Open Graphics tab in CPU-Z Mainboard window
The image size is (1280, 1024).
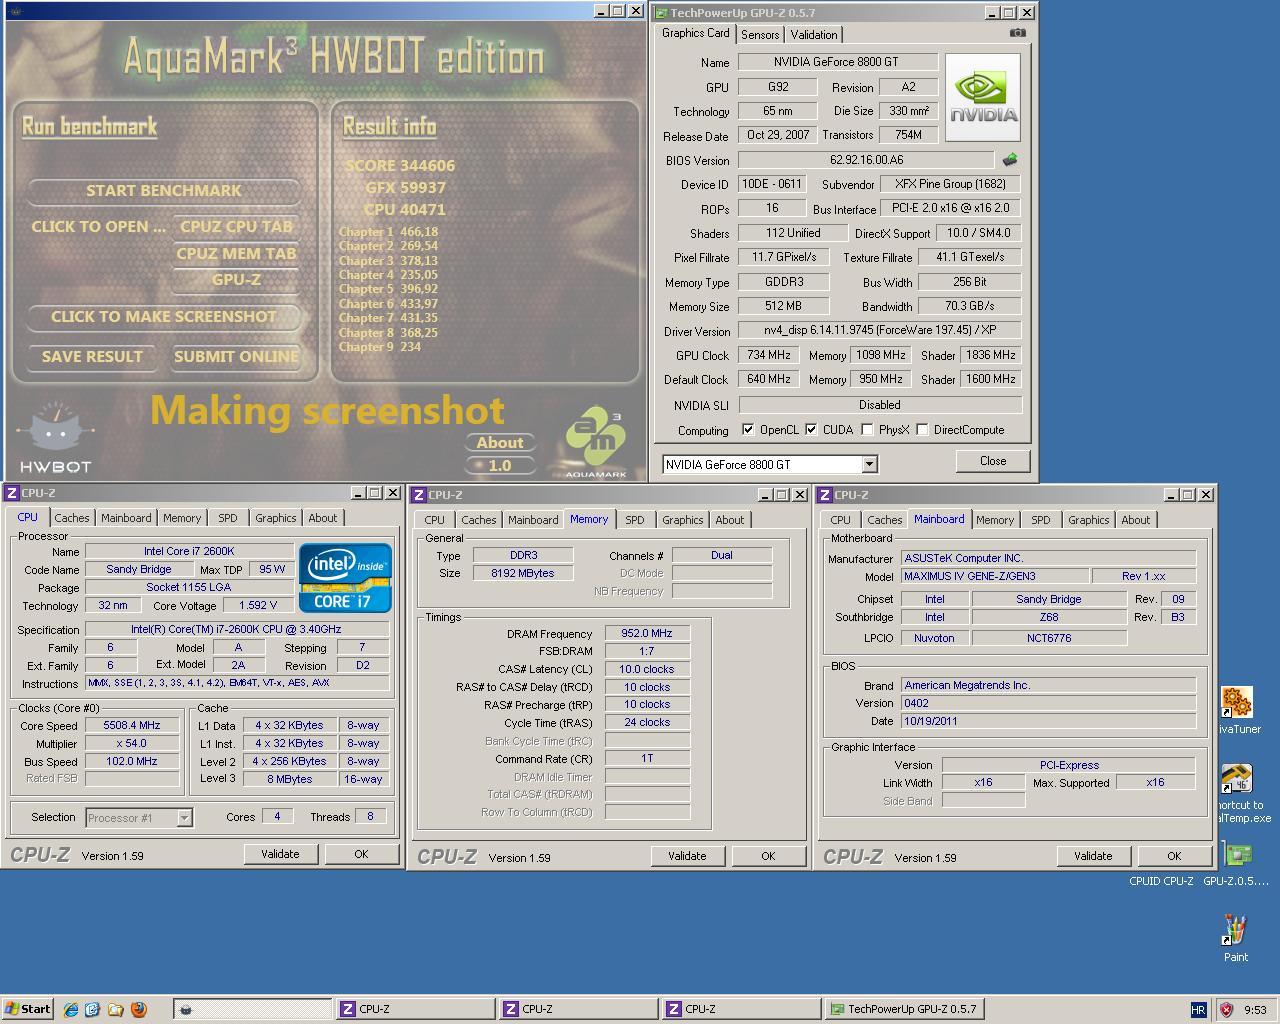coord(1088,520)
